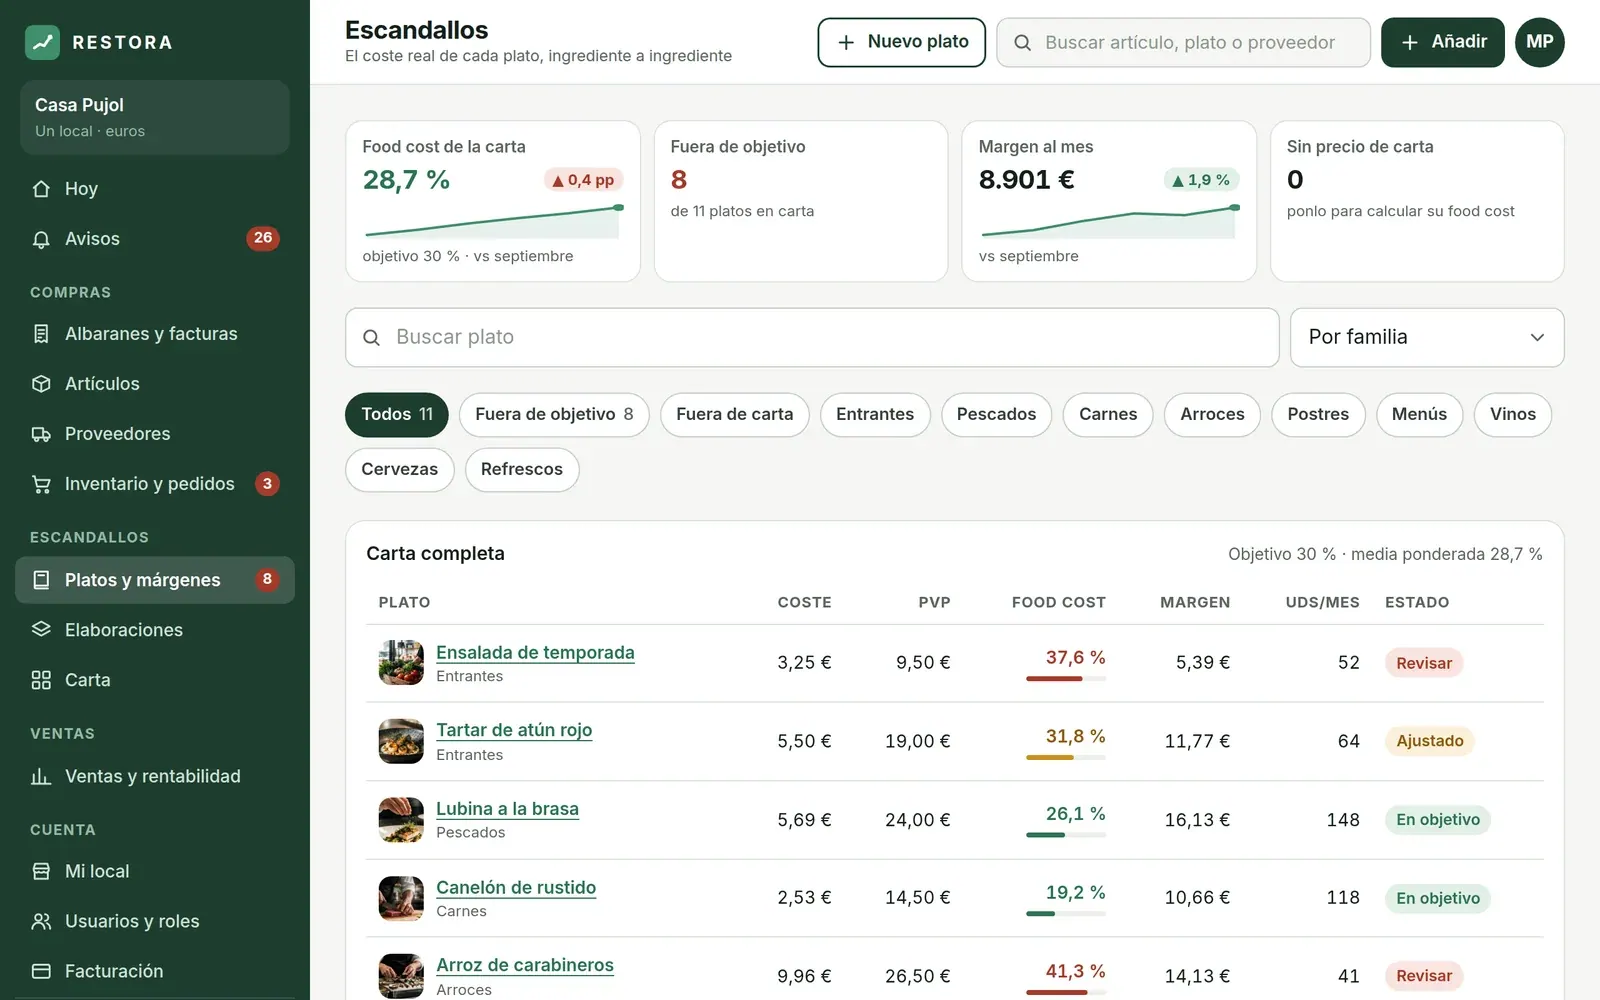Click the Facturación card icon
This screenshot has width=1600, height=1000.
(x=41, y=971)
